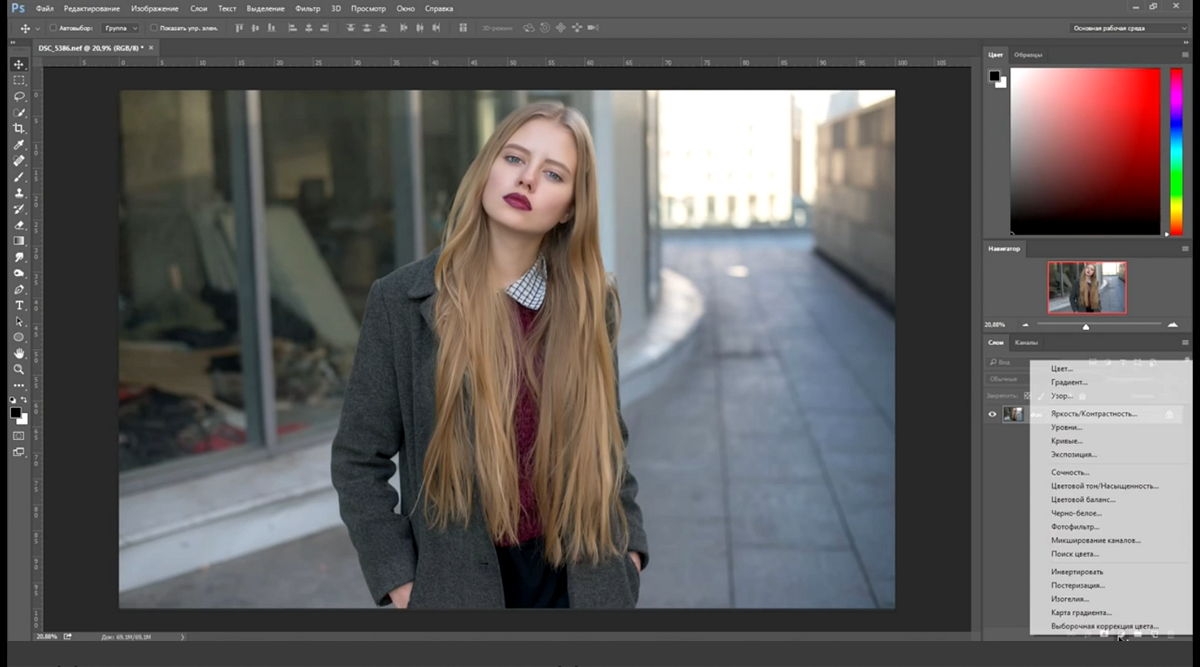Select the Brush tool
The width and height of the screenshot is (1200, 667).
(x=19, y=176)
